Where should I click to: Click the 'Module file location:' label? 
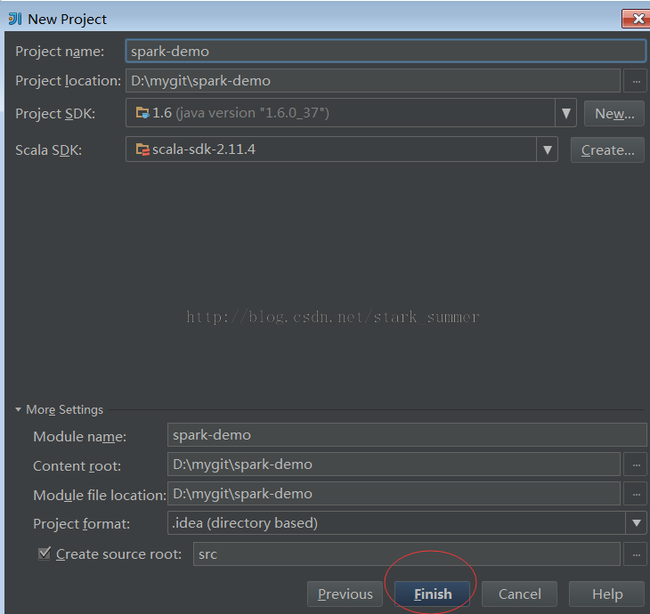pyautogui.click(x=99, y=495)
